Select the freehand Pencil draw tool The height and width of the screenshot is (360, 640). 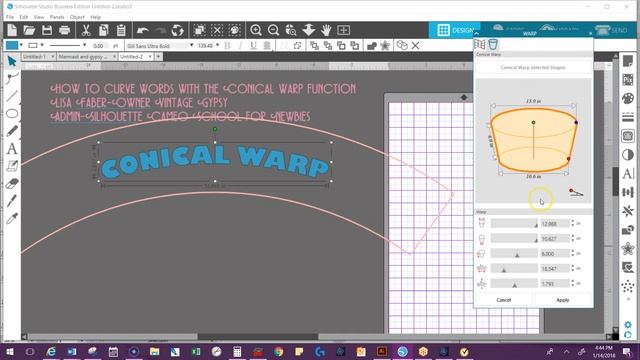pos(12,131)
